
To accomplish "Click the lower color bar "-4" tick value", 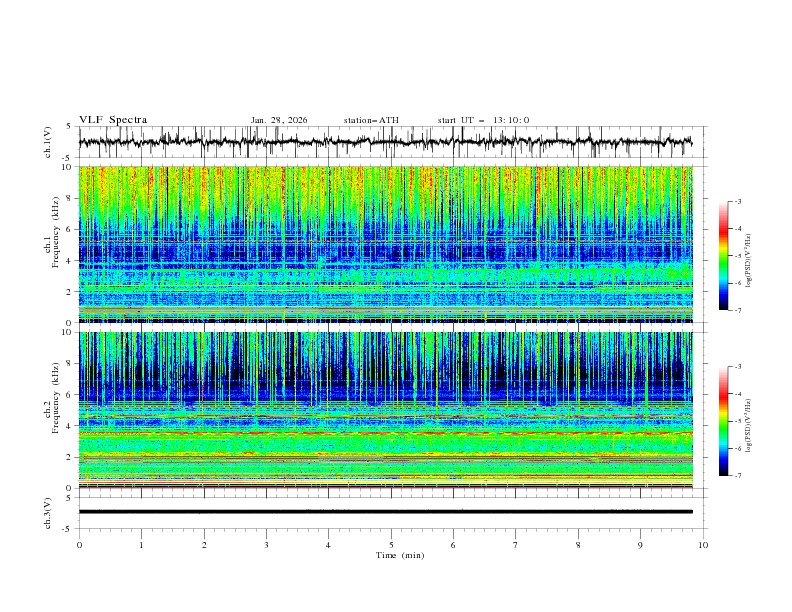I will pyautogui.click(x=737, y=394).
